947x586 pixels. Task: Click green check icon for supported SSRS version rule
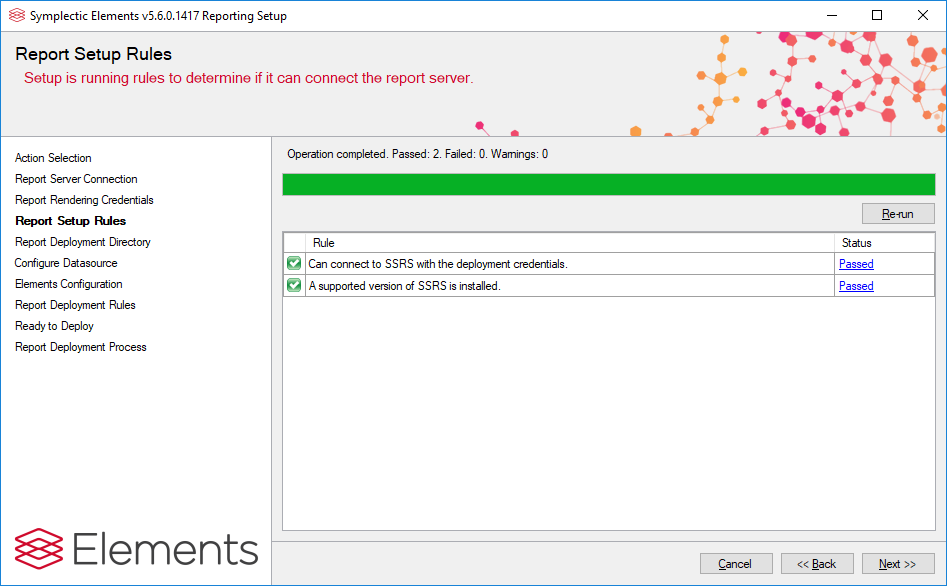[294, 285]
